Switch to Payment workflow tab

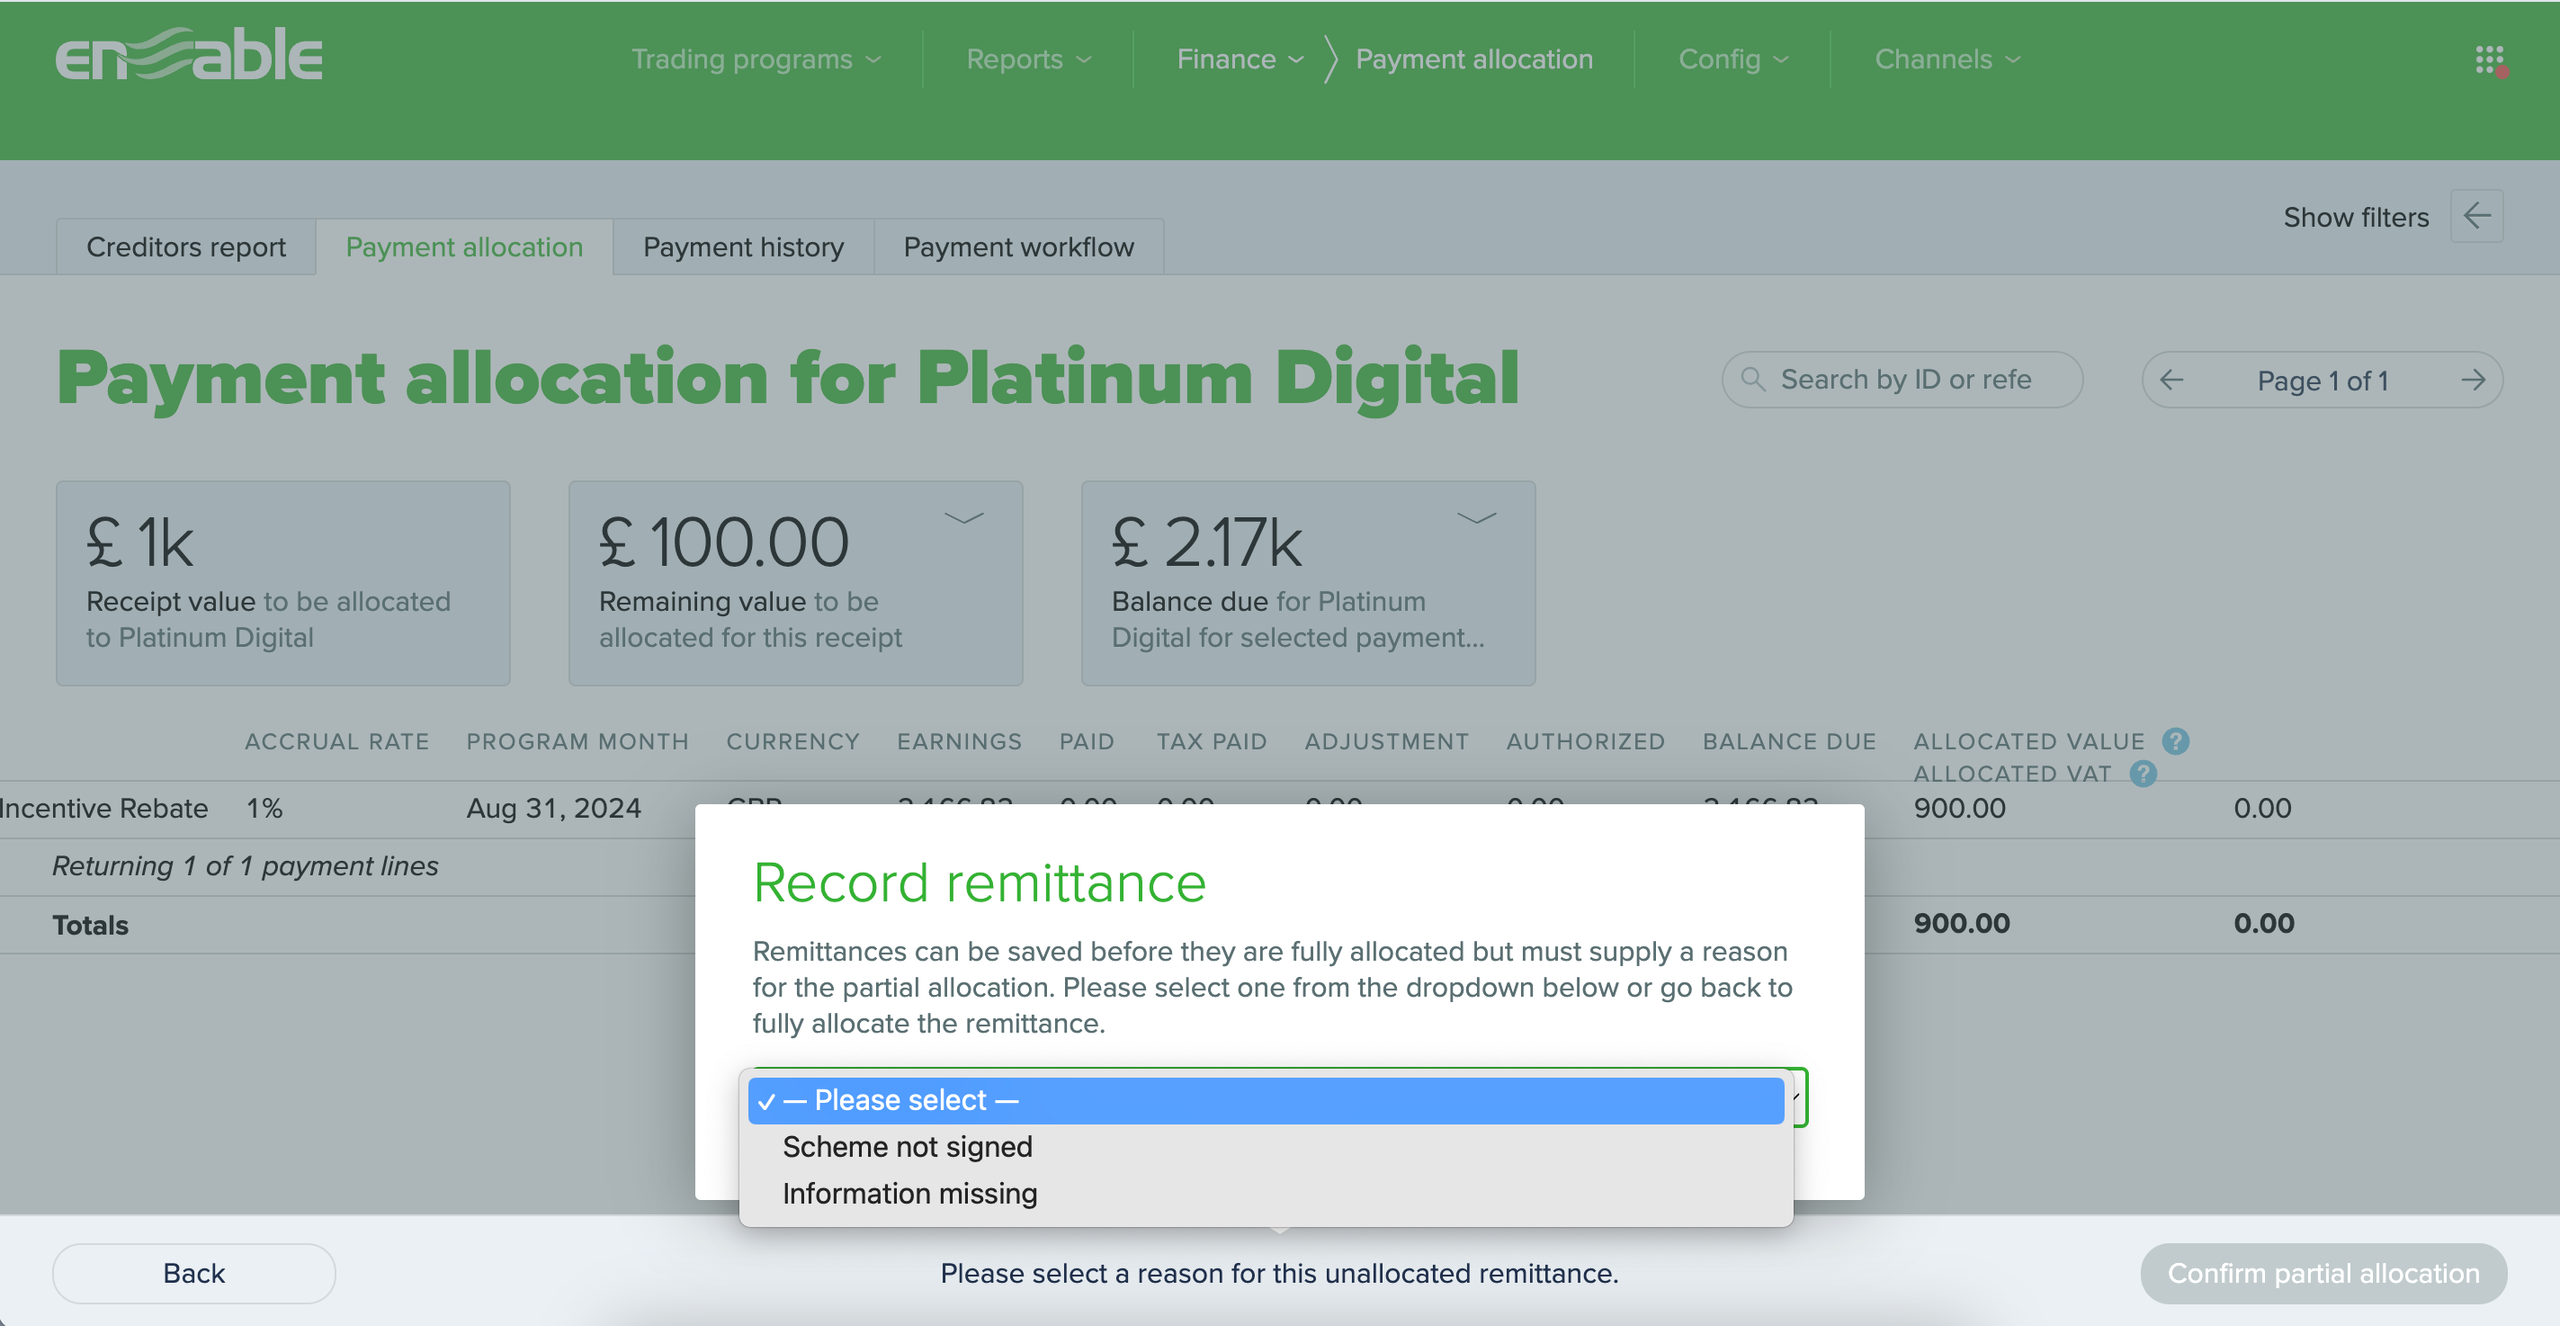[1018, 247]
